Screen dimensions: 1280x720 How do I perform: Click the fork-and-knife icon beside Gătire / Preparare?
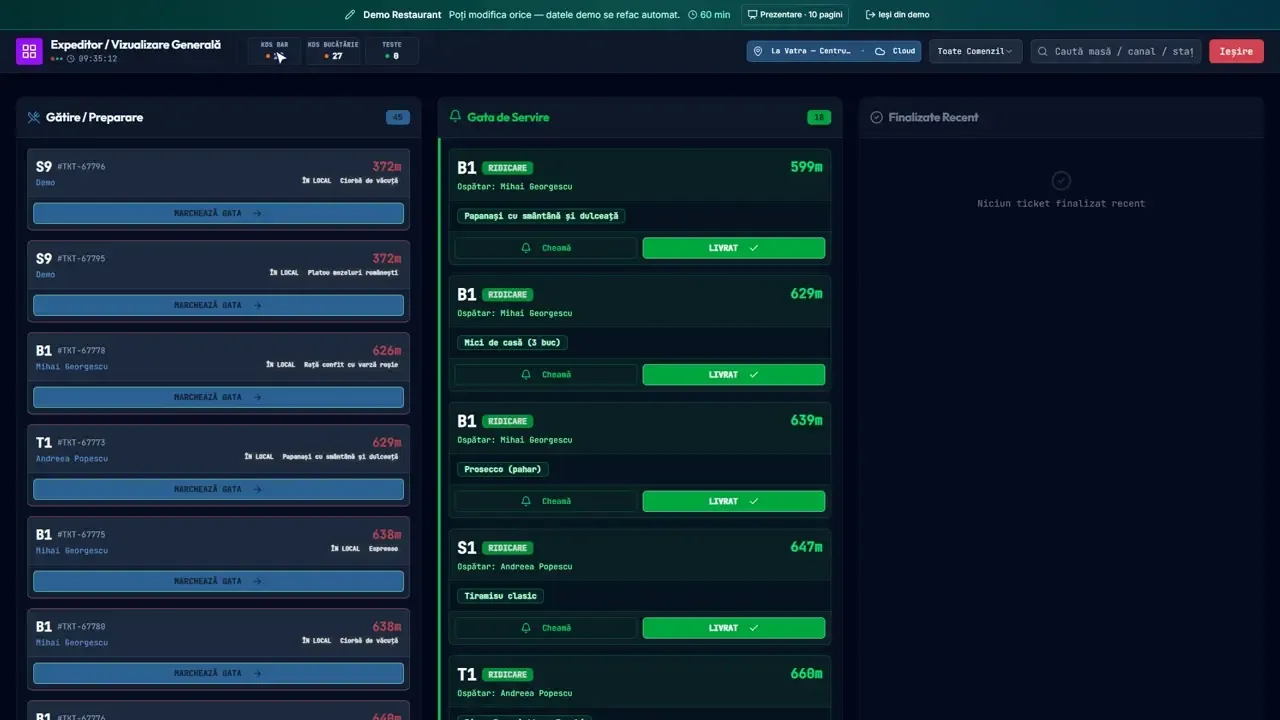34,117
